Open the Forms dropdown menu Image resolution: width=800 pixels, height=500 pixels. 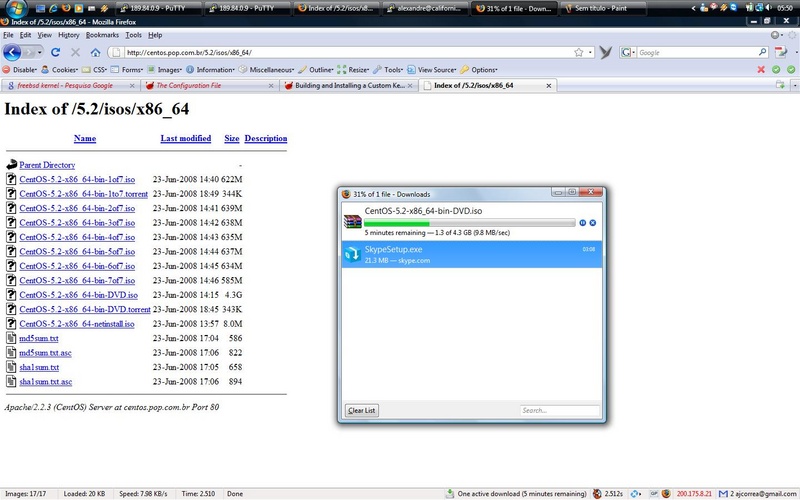tap(127, 70)
